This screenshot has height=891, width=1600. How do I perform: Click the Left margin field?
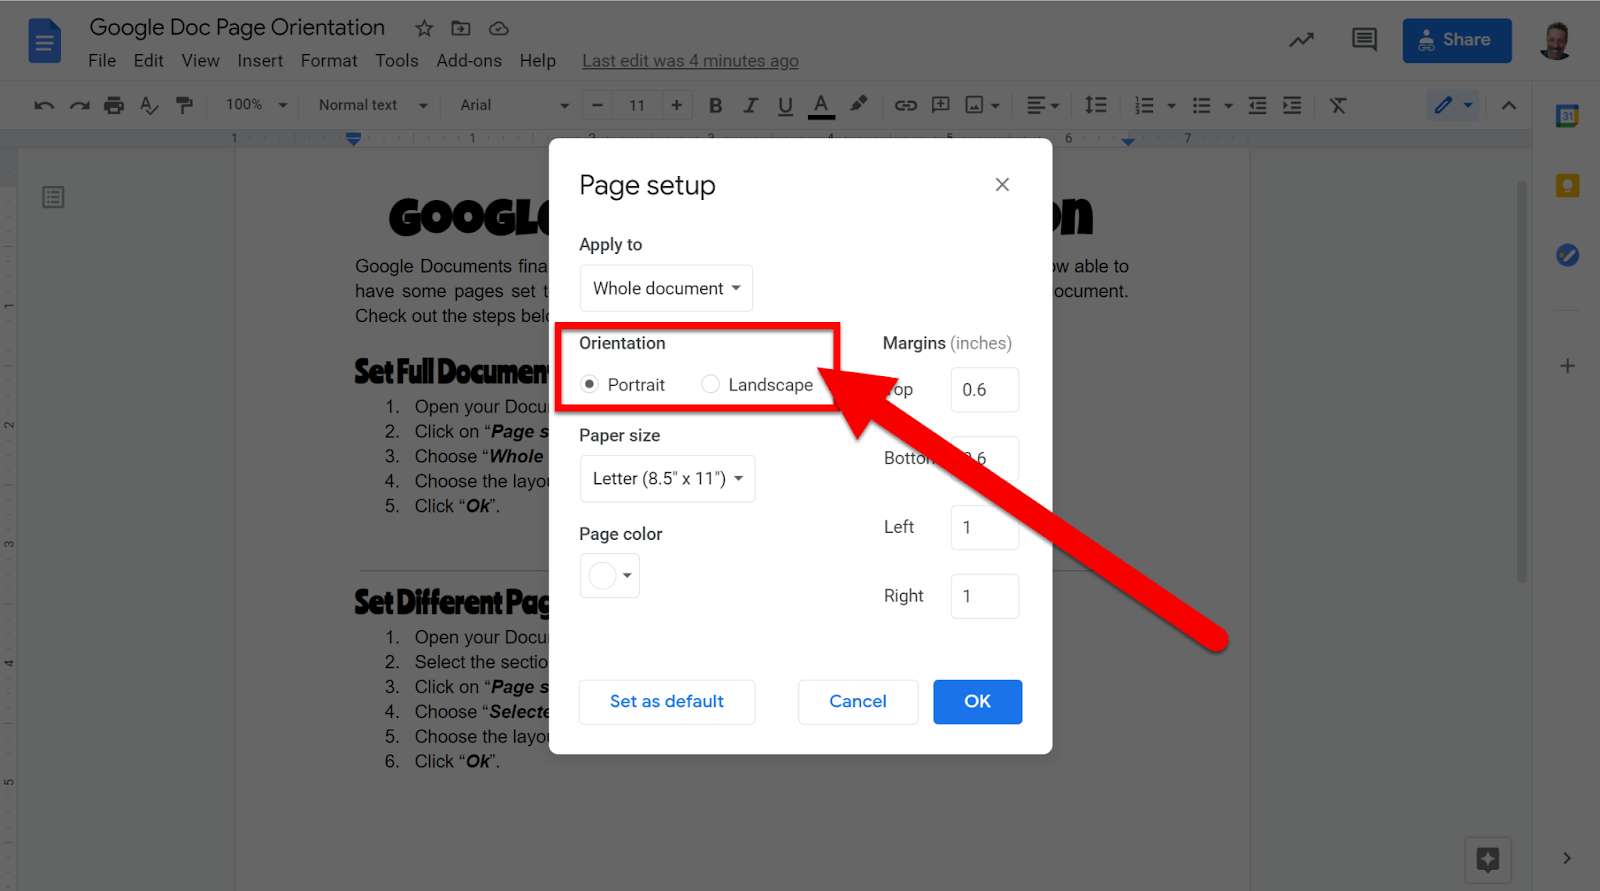tap(984, 527)
